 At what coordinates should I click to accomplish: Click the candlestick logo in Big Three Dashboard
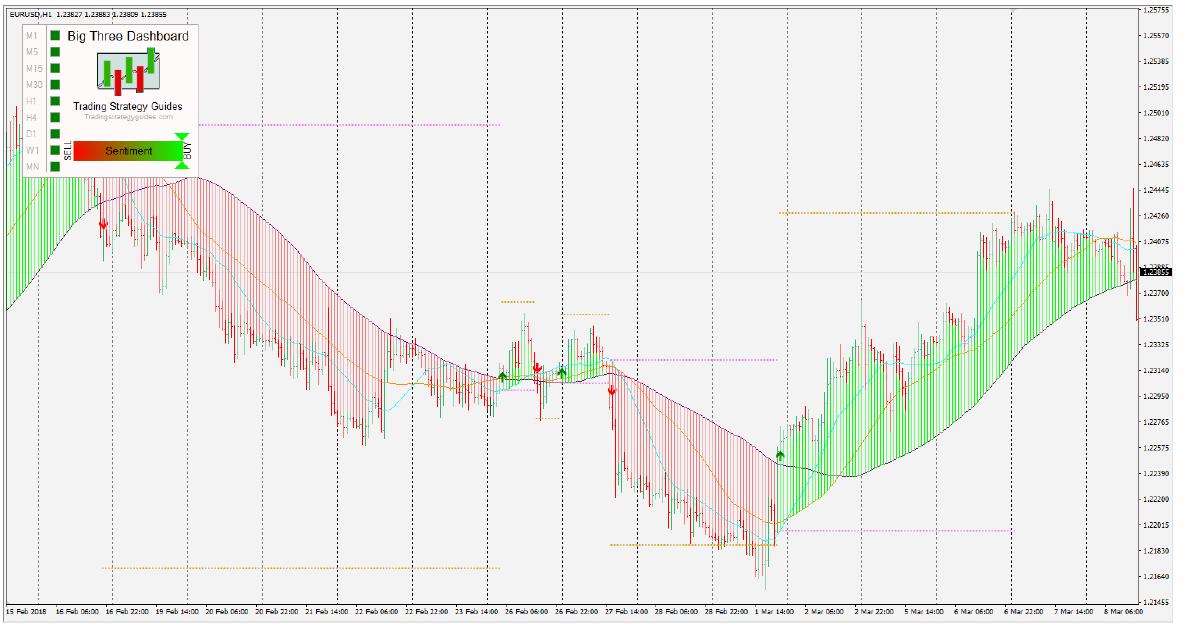click(x=129, y=71)
